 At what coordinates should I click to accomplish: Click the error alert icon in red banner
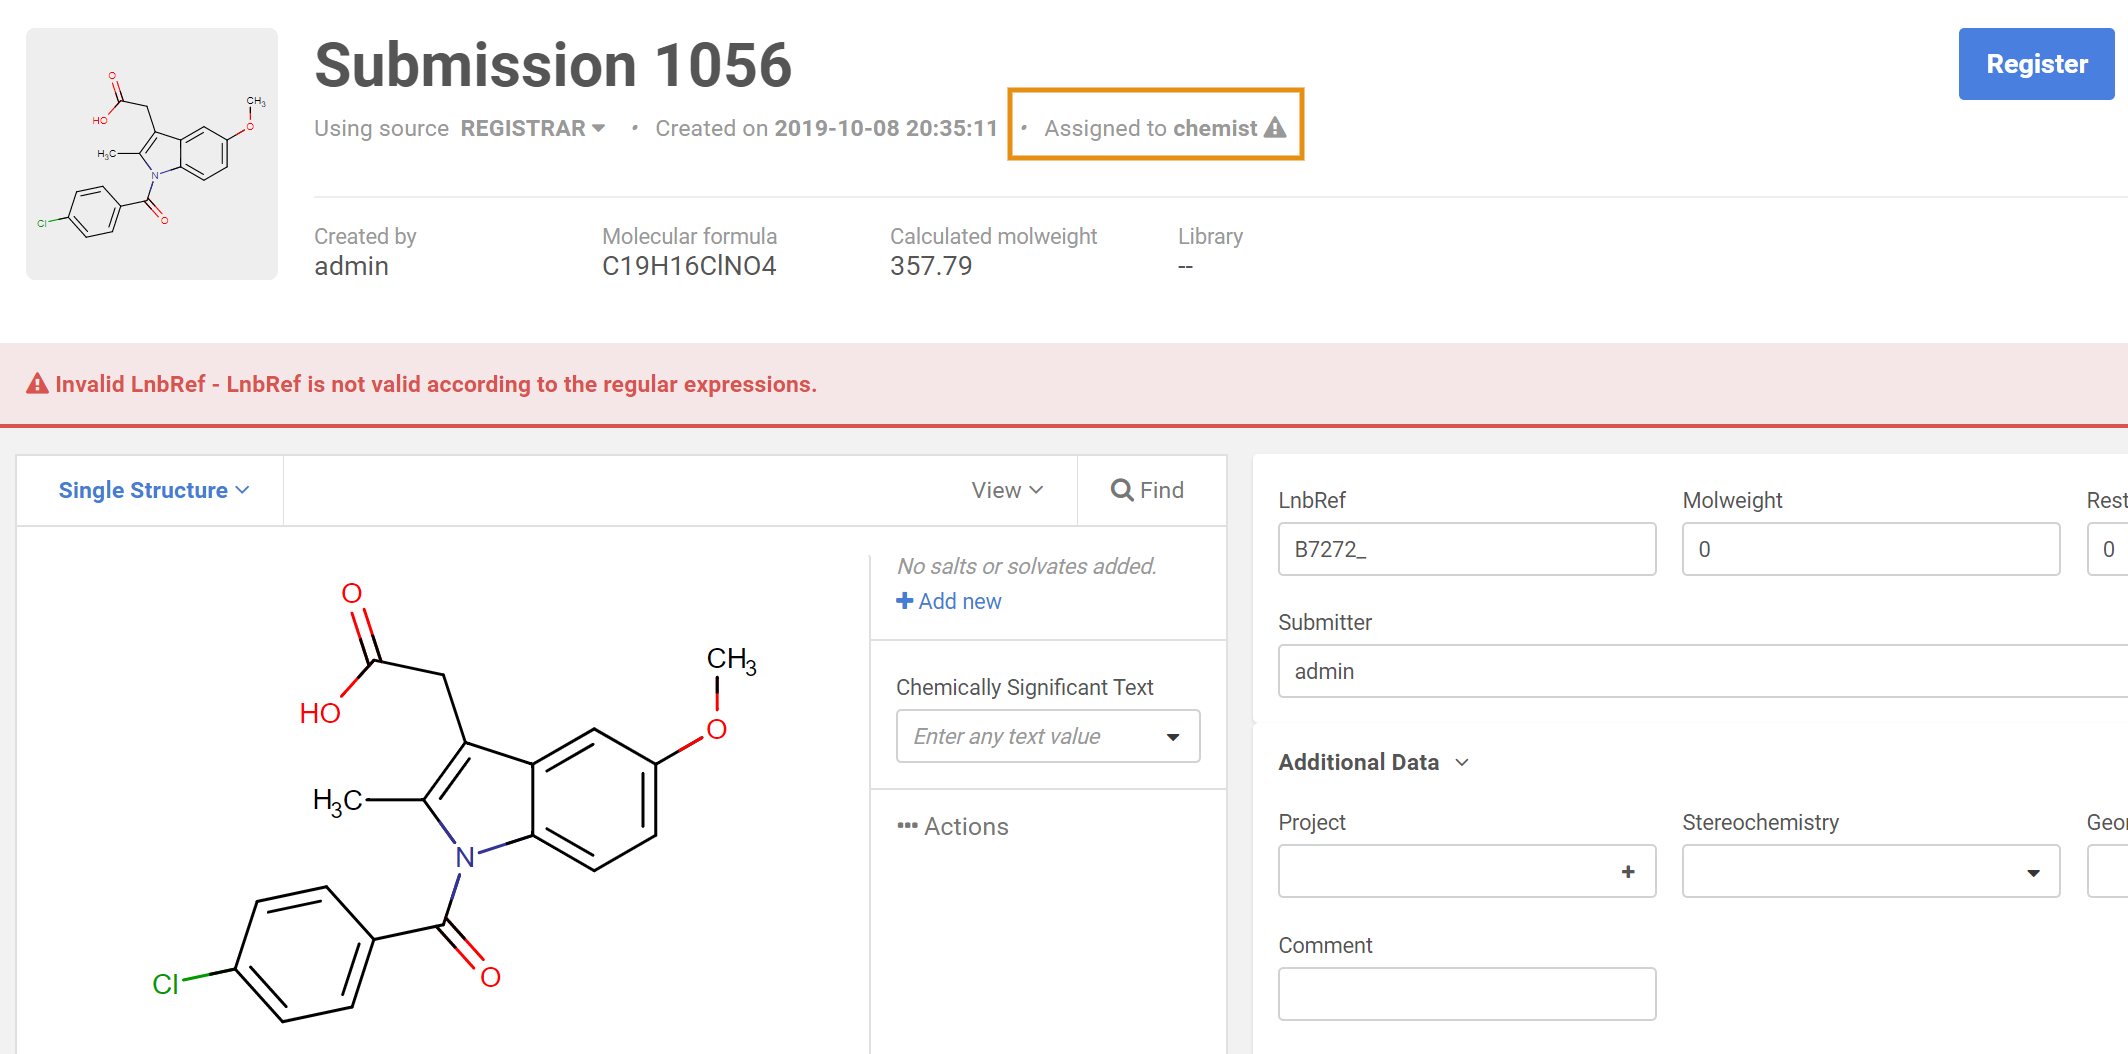pyautogui.click(x=37, y=384)
